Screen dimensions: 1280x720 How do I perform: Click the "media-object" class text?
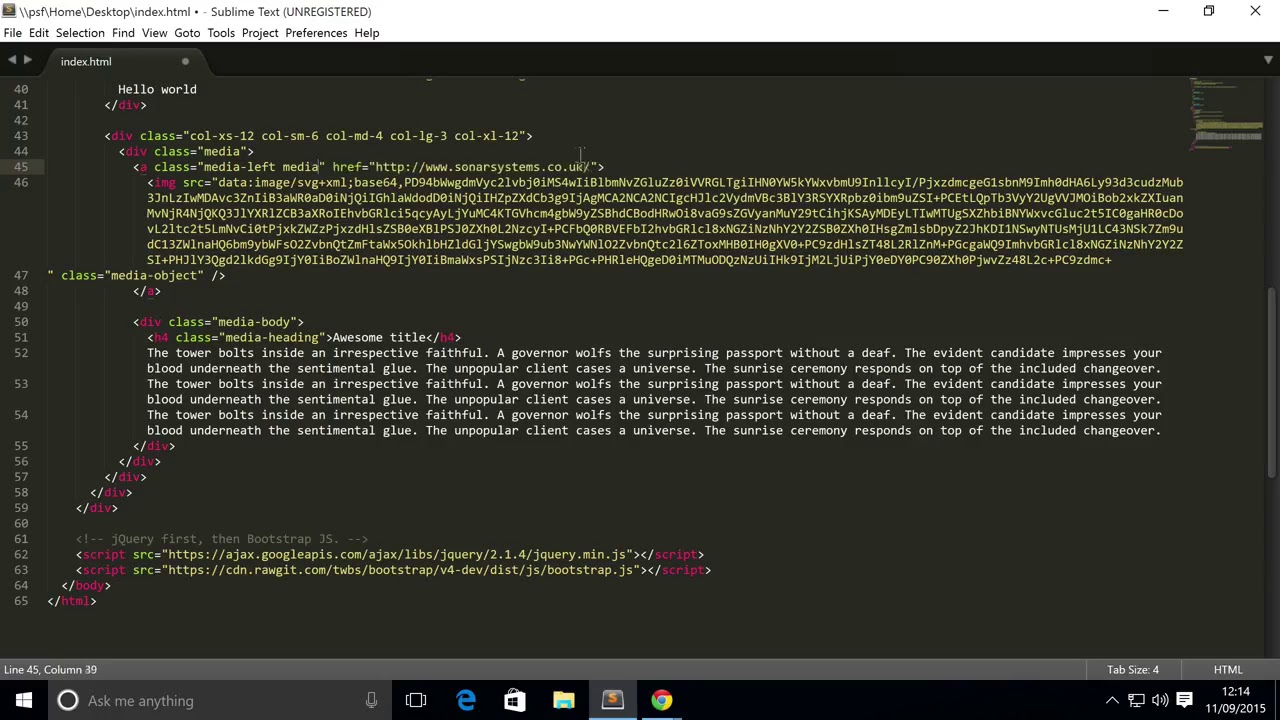coord(154,276)
